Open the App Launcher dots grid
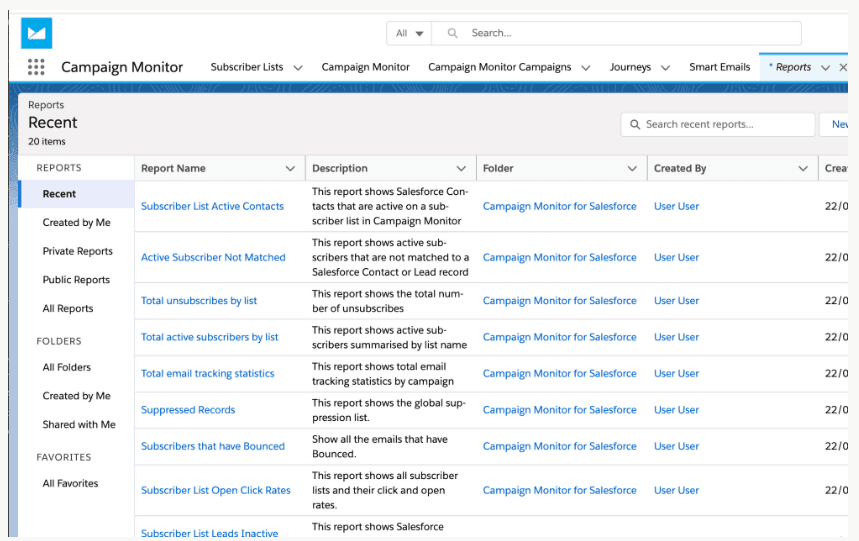 36,67
